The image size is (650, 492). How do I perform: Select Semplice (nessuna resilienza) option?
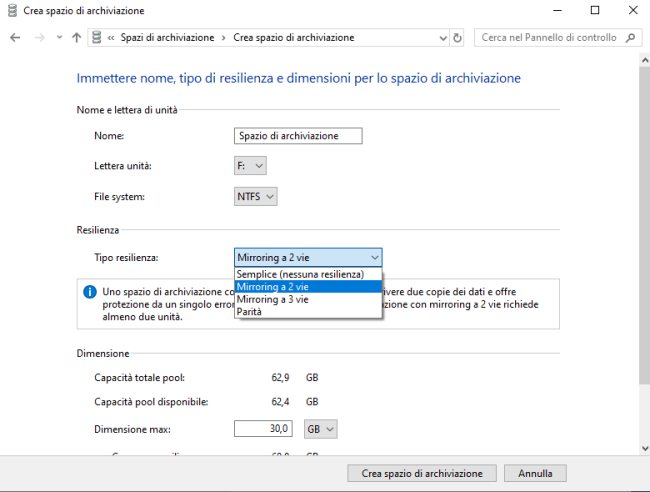(307, 274)
